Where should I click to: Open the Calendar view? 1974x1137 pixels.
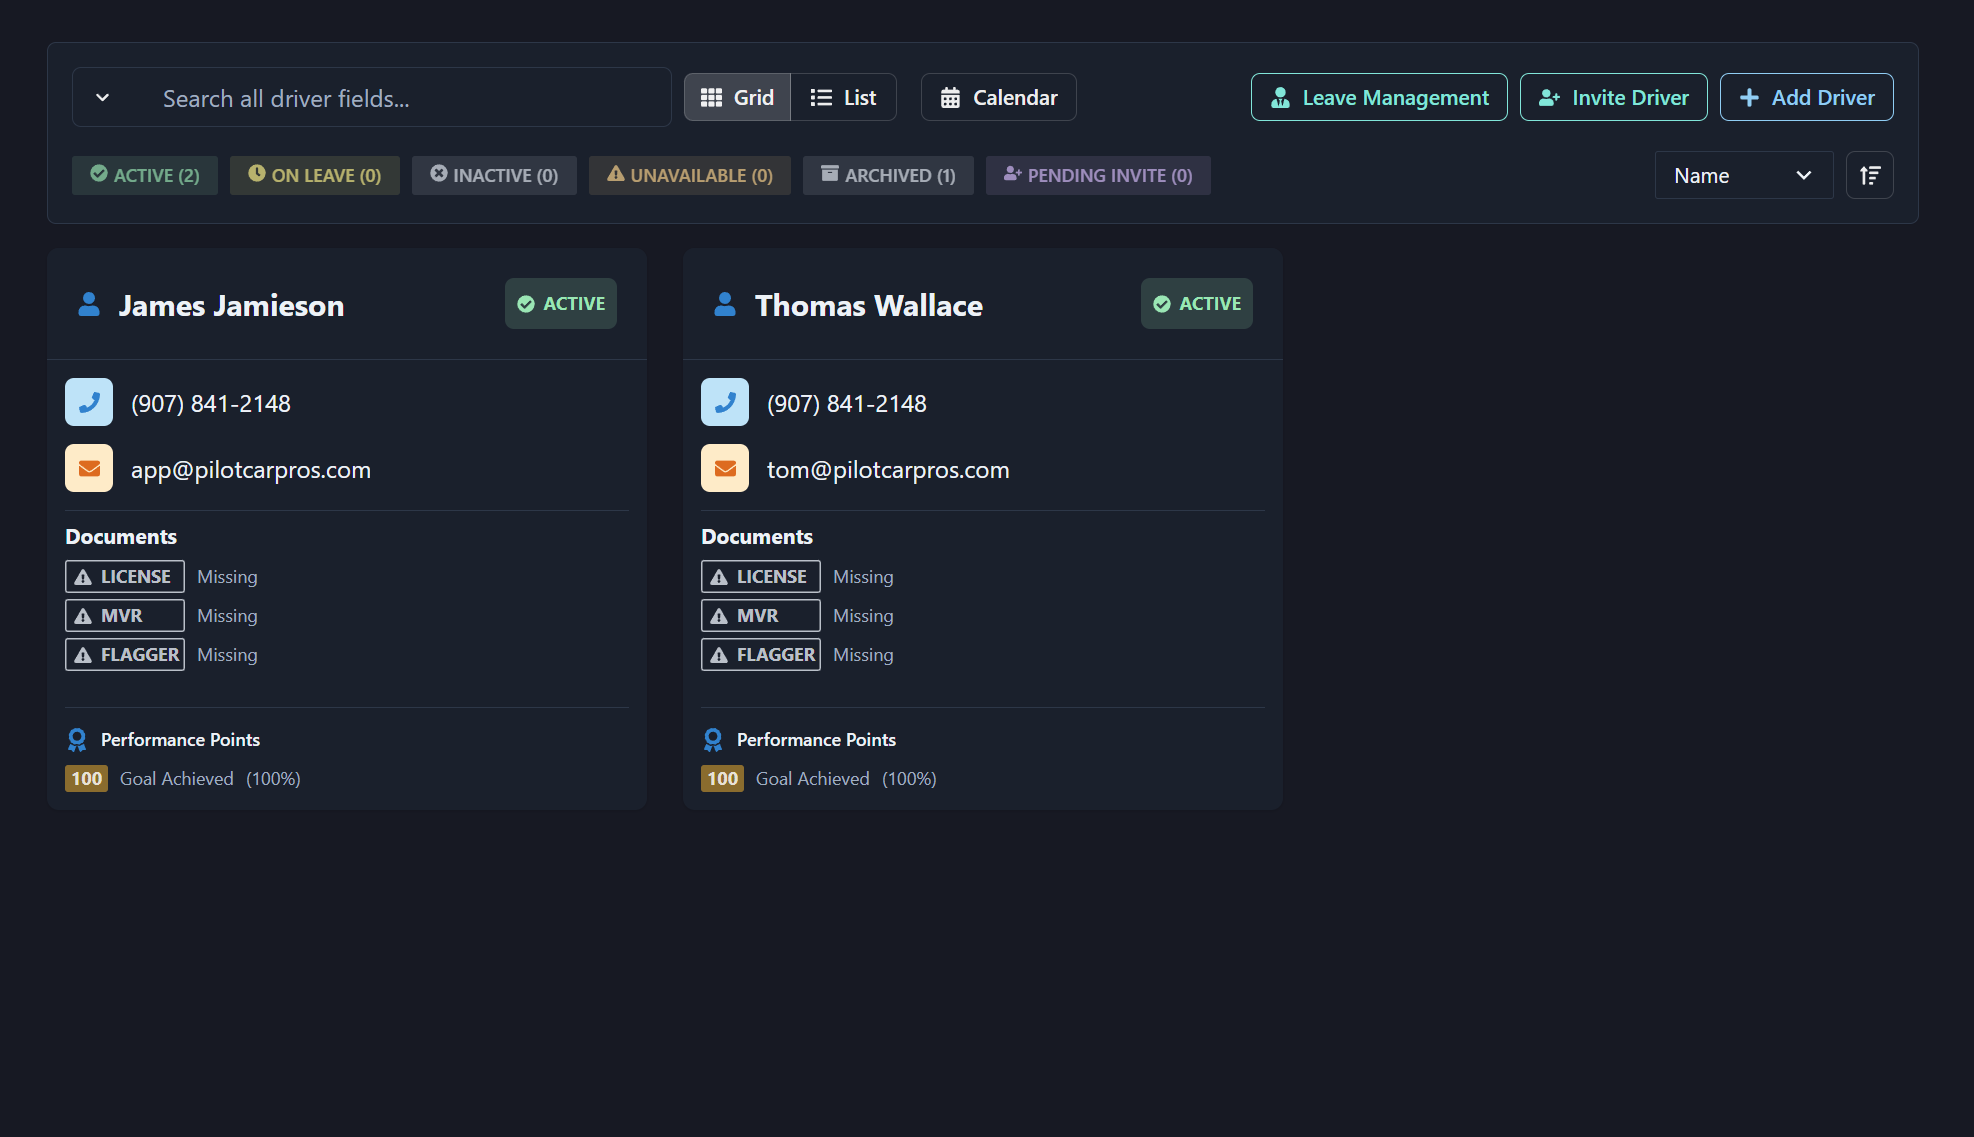click(998, 97)
